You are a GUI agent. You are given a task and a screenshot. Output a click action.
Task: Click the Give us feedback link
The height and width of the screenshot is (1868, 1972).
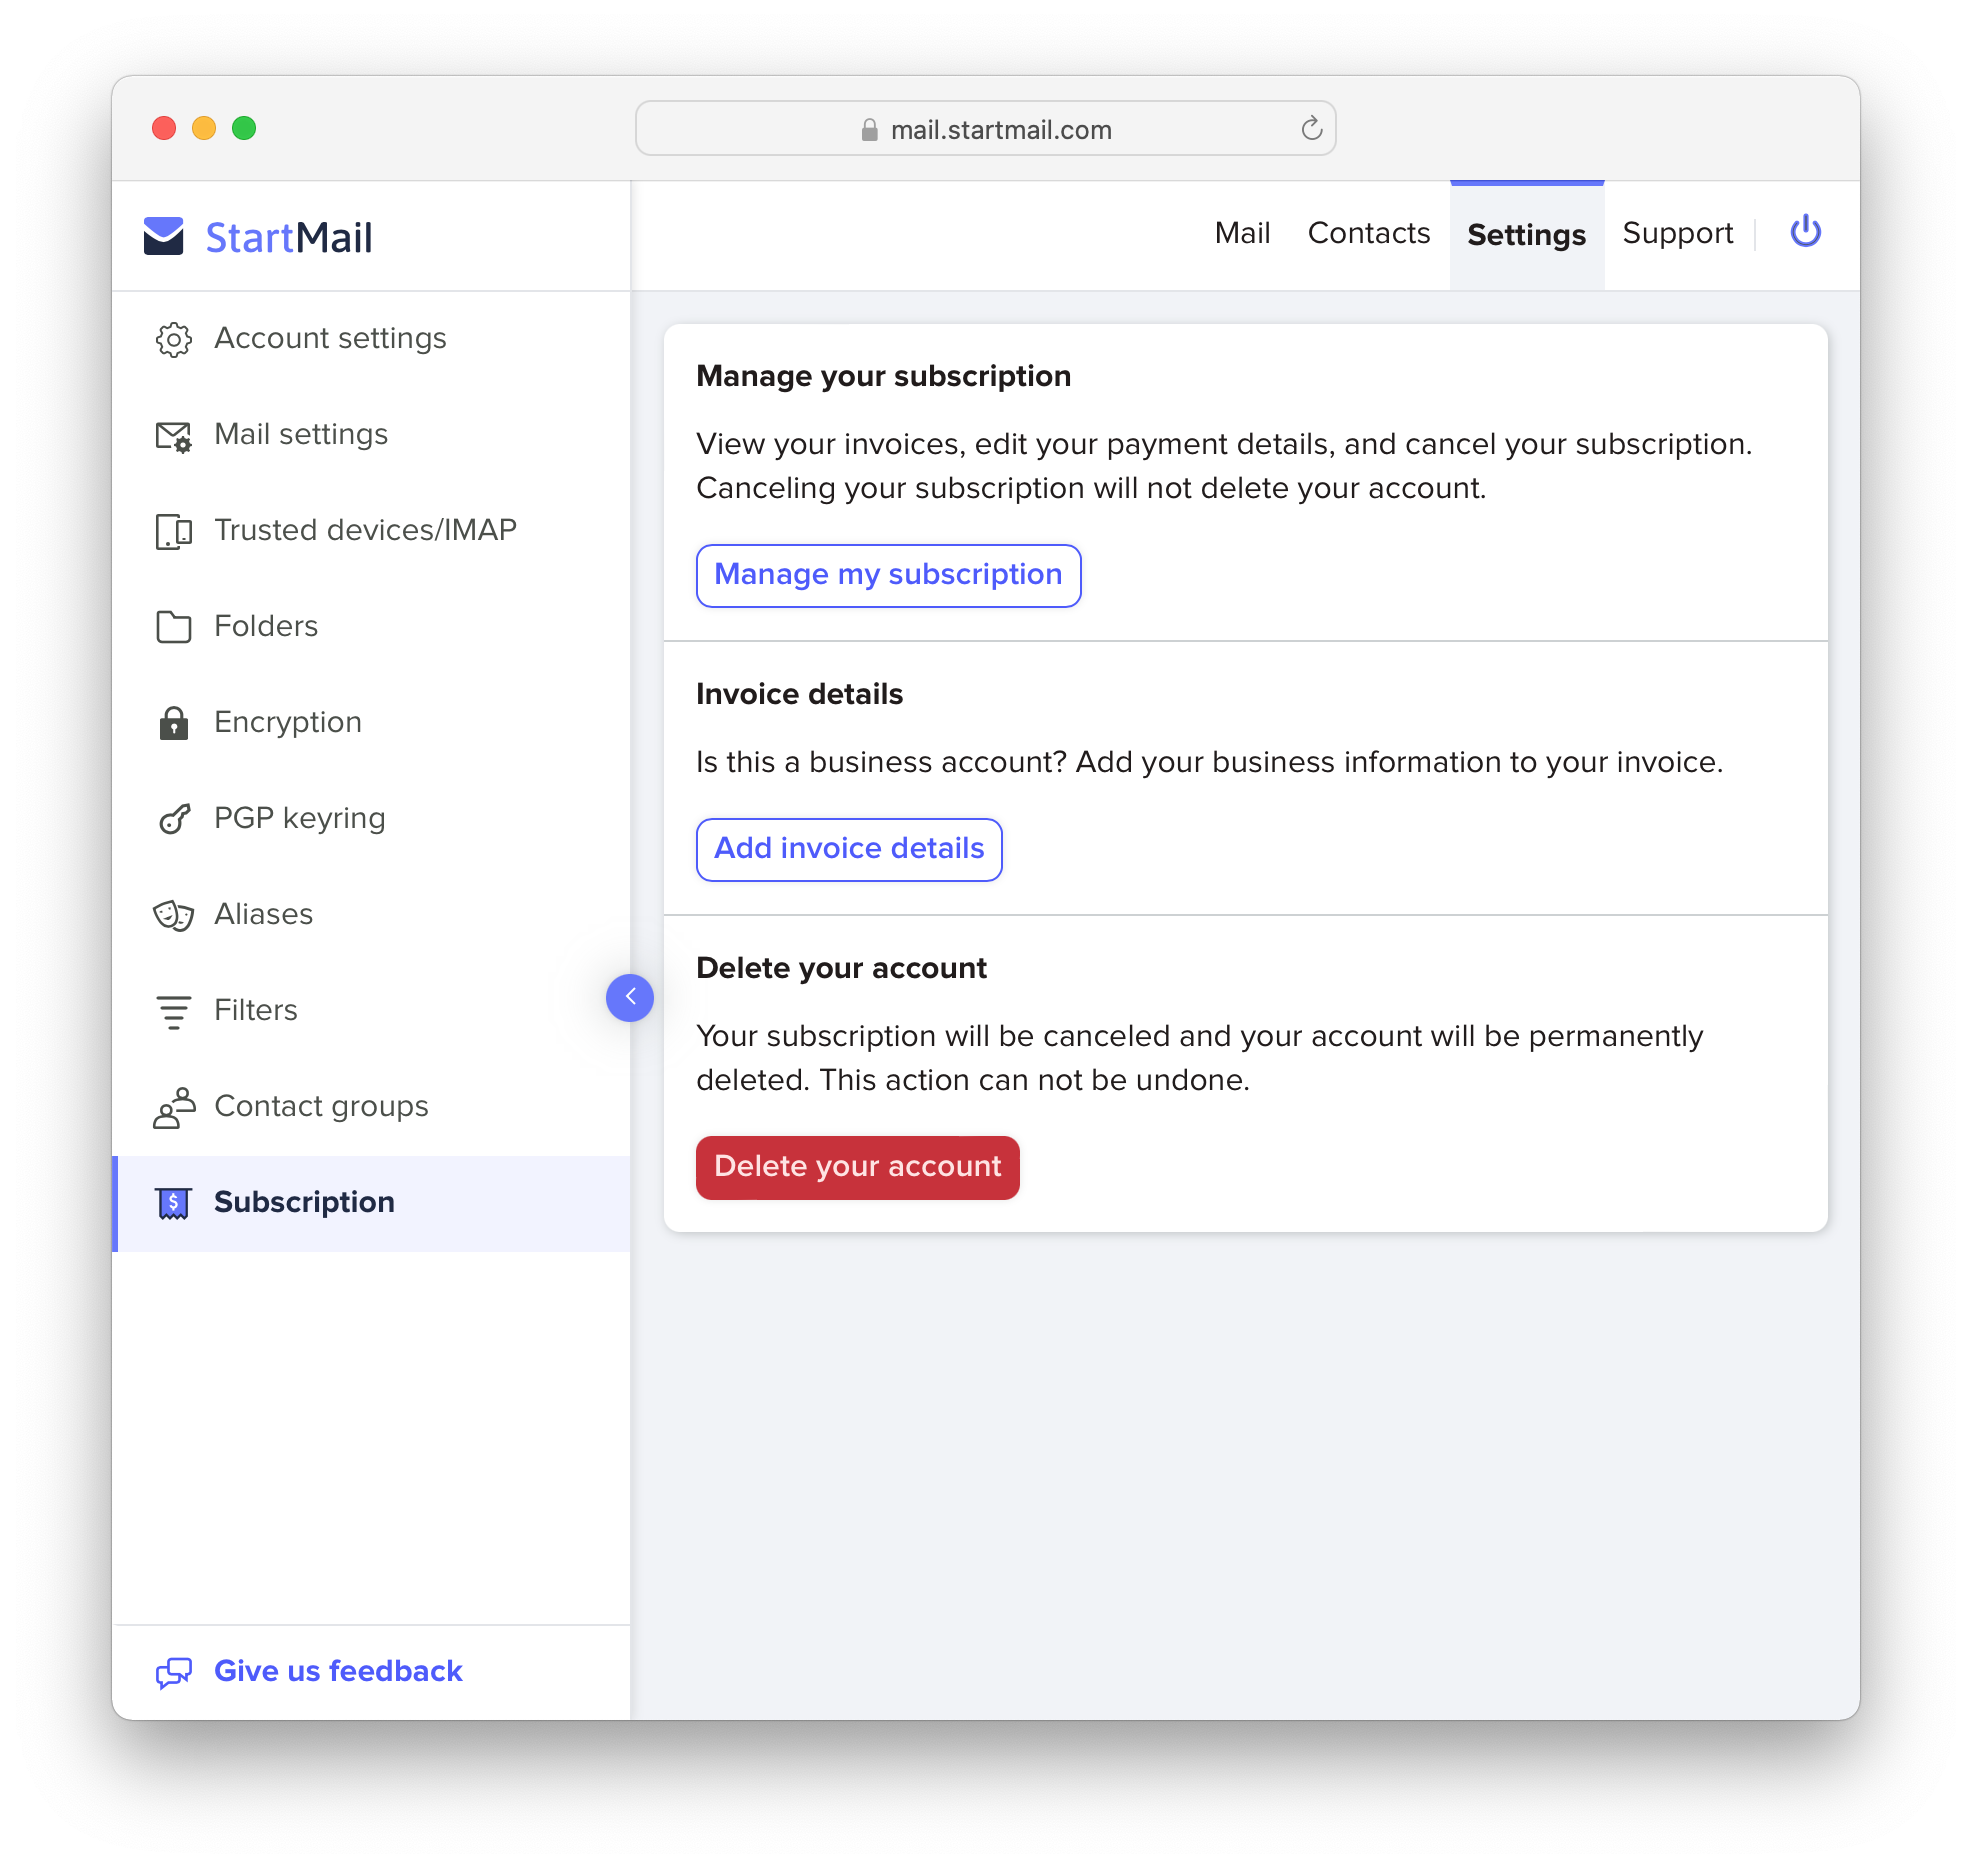(338, 1672)
